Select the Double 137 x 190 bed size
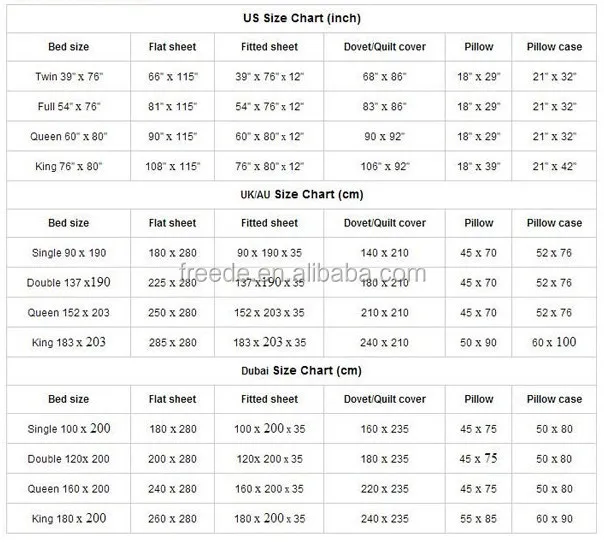The width and height of the screenshot is (604, 542). tap(69, 282)
